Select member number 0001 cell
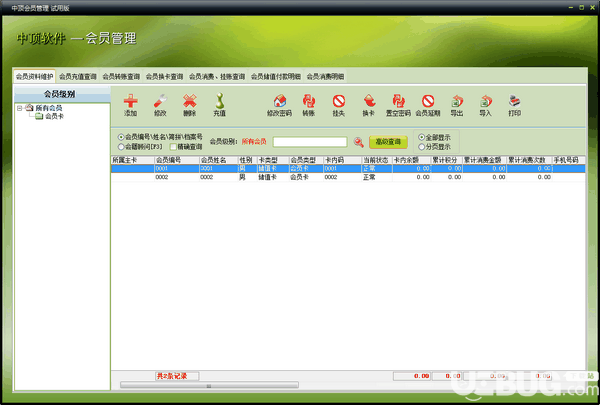The image size is (600, 405). click(x=177, y=168)
